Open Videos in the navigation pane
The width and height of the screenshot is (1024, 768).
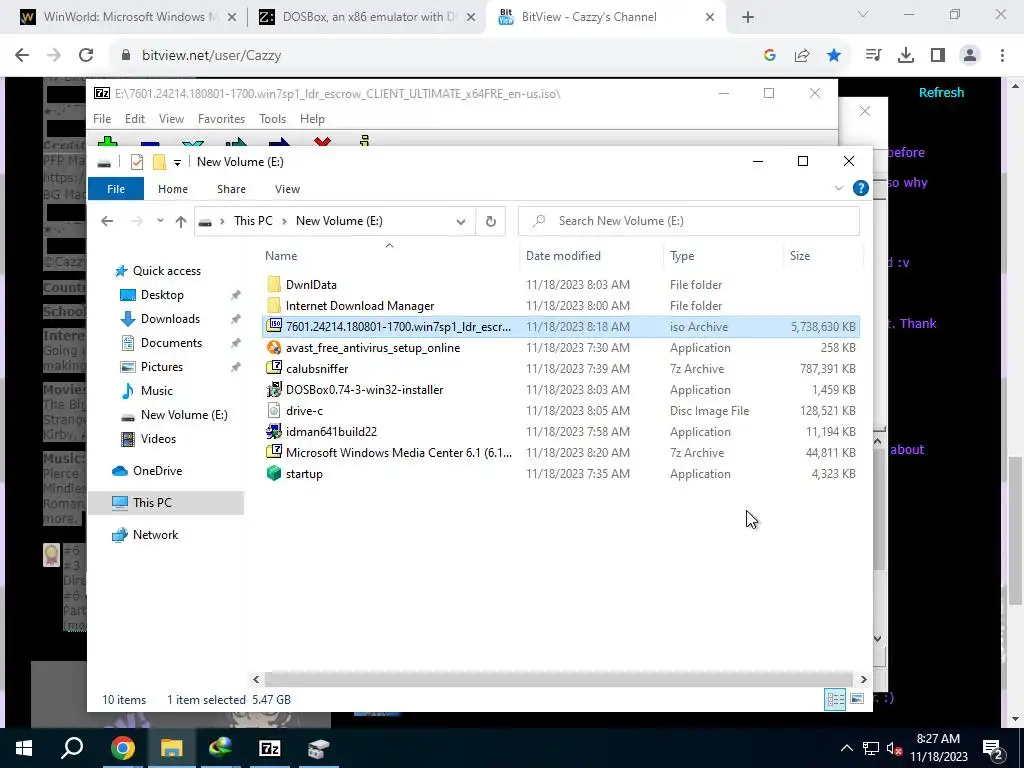158,439
